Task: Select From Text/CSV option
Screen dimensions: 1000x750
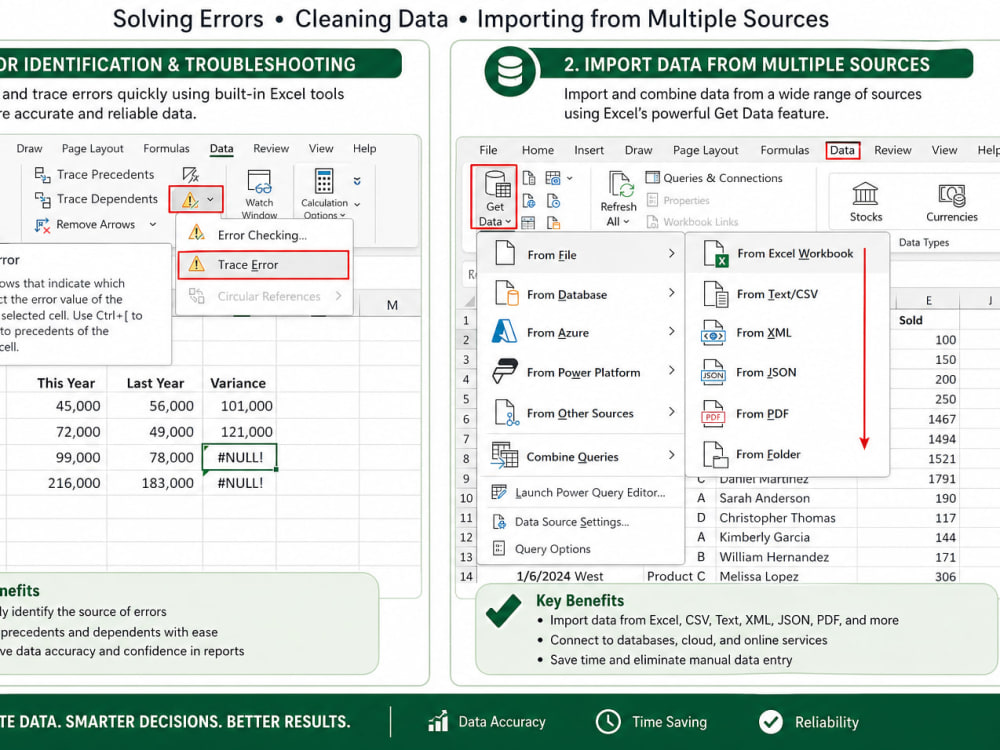Action: [x=787, y=294]
